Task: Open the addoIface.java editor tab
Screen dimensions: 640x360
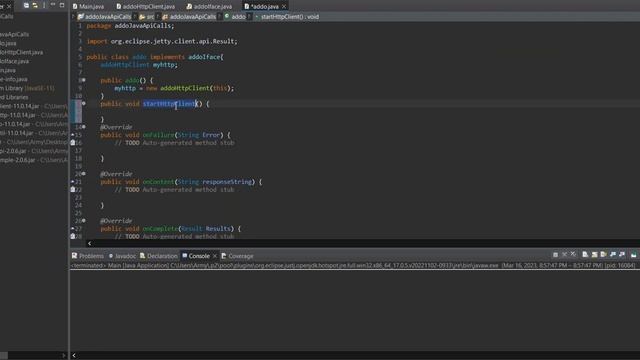Action: point(209,7)
